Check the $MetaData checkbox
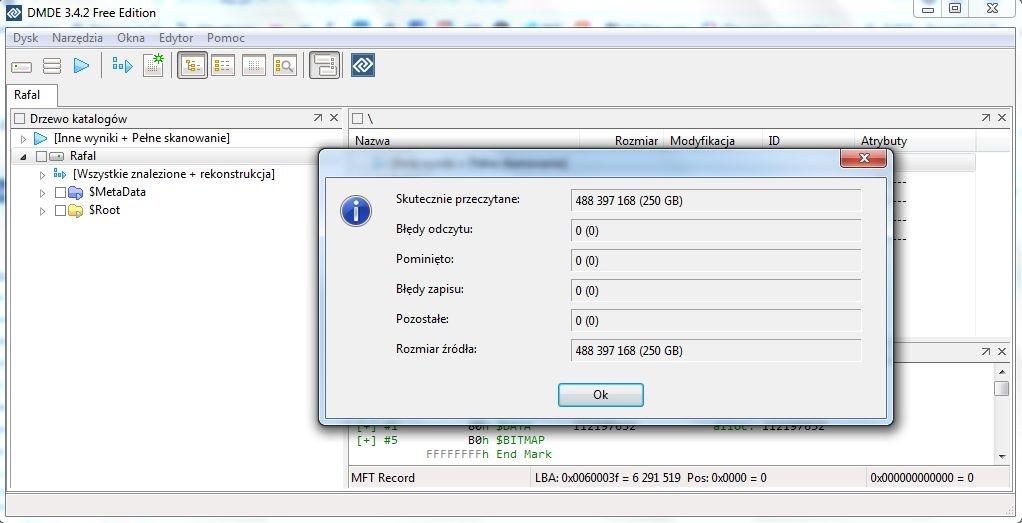 click(x=61, y=193)
